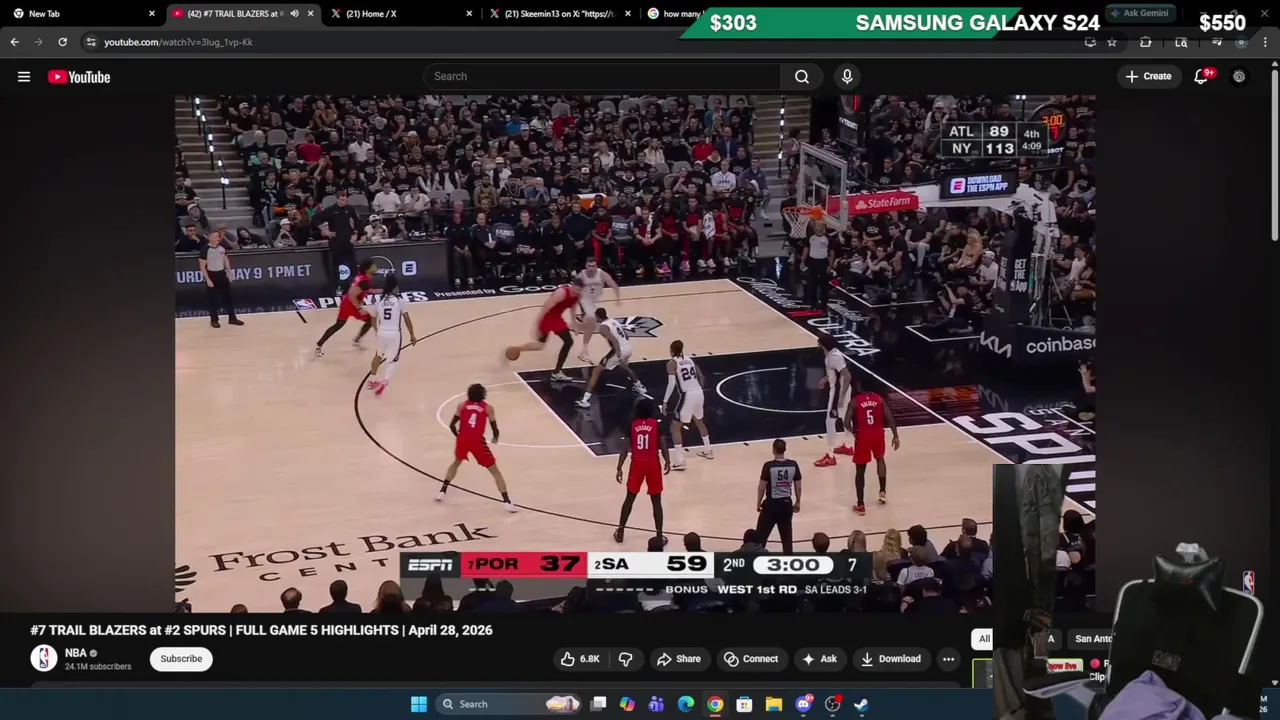Play or pause the basketball video

(x=635, y=353)
